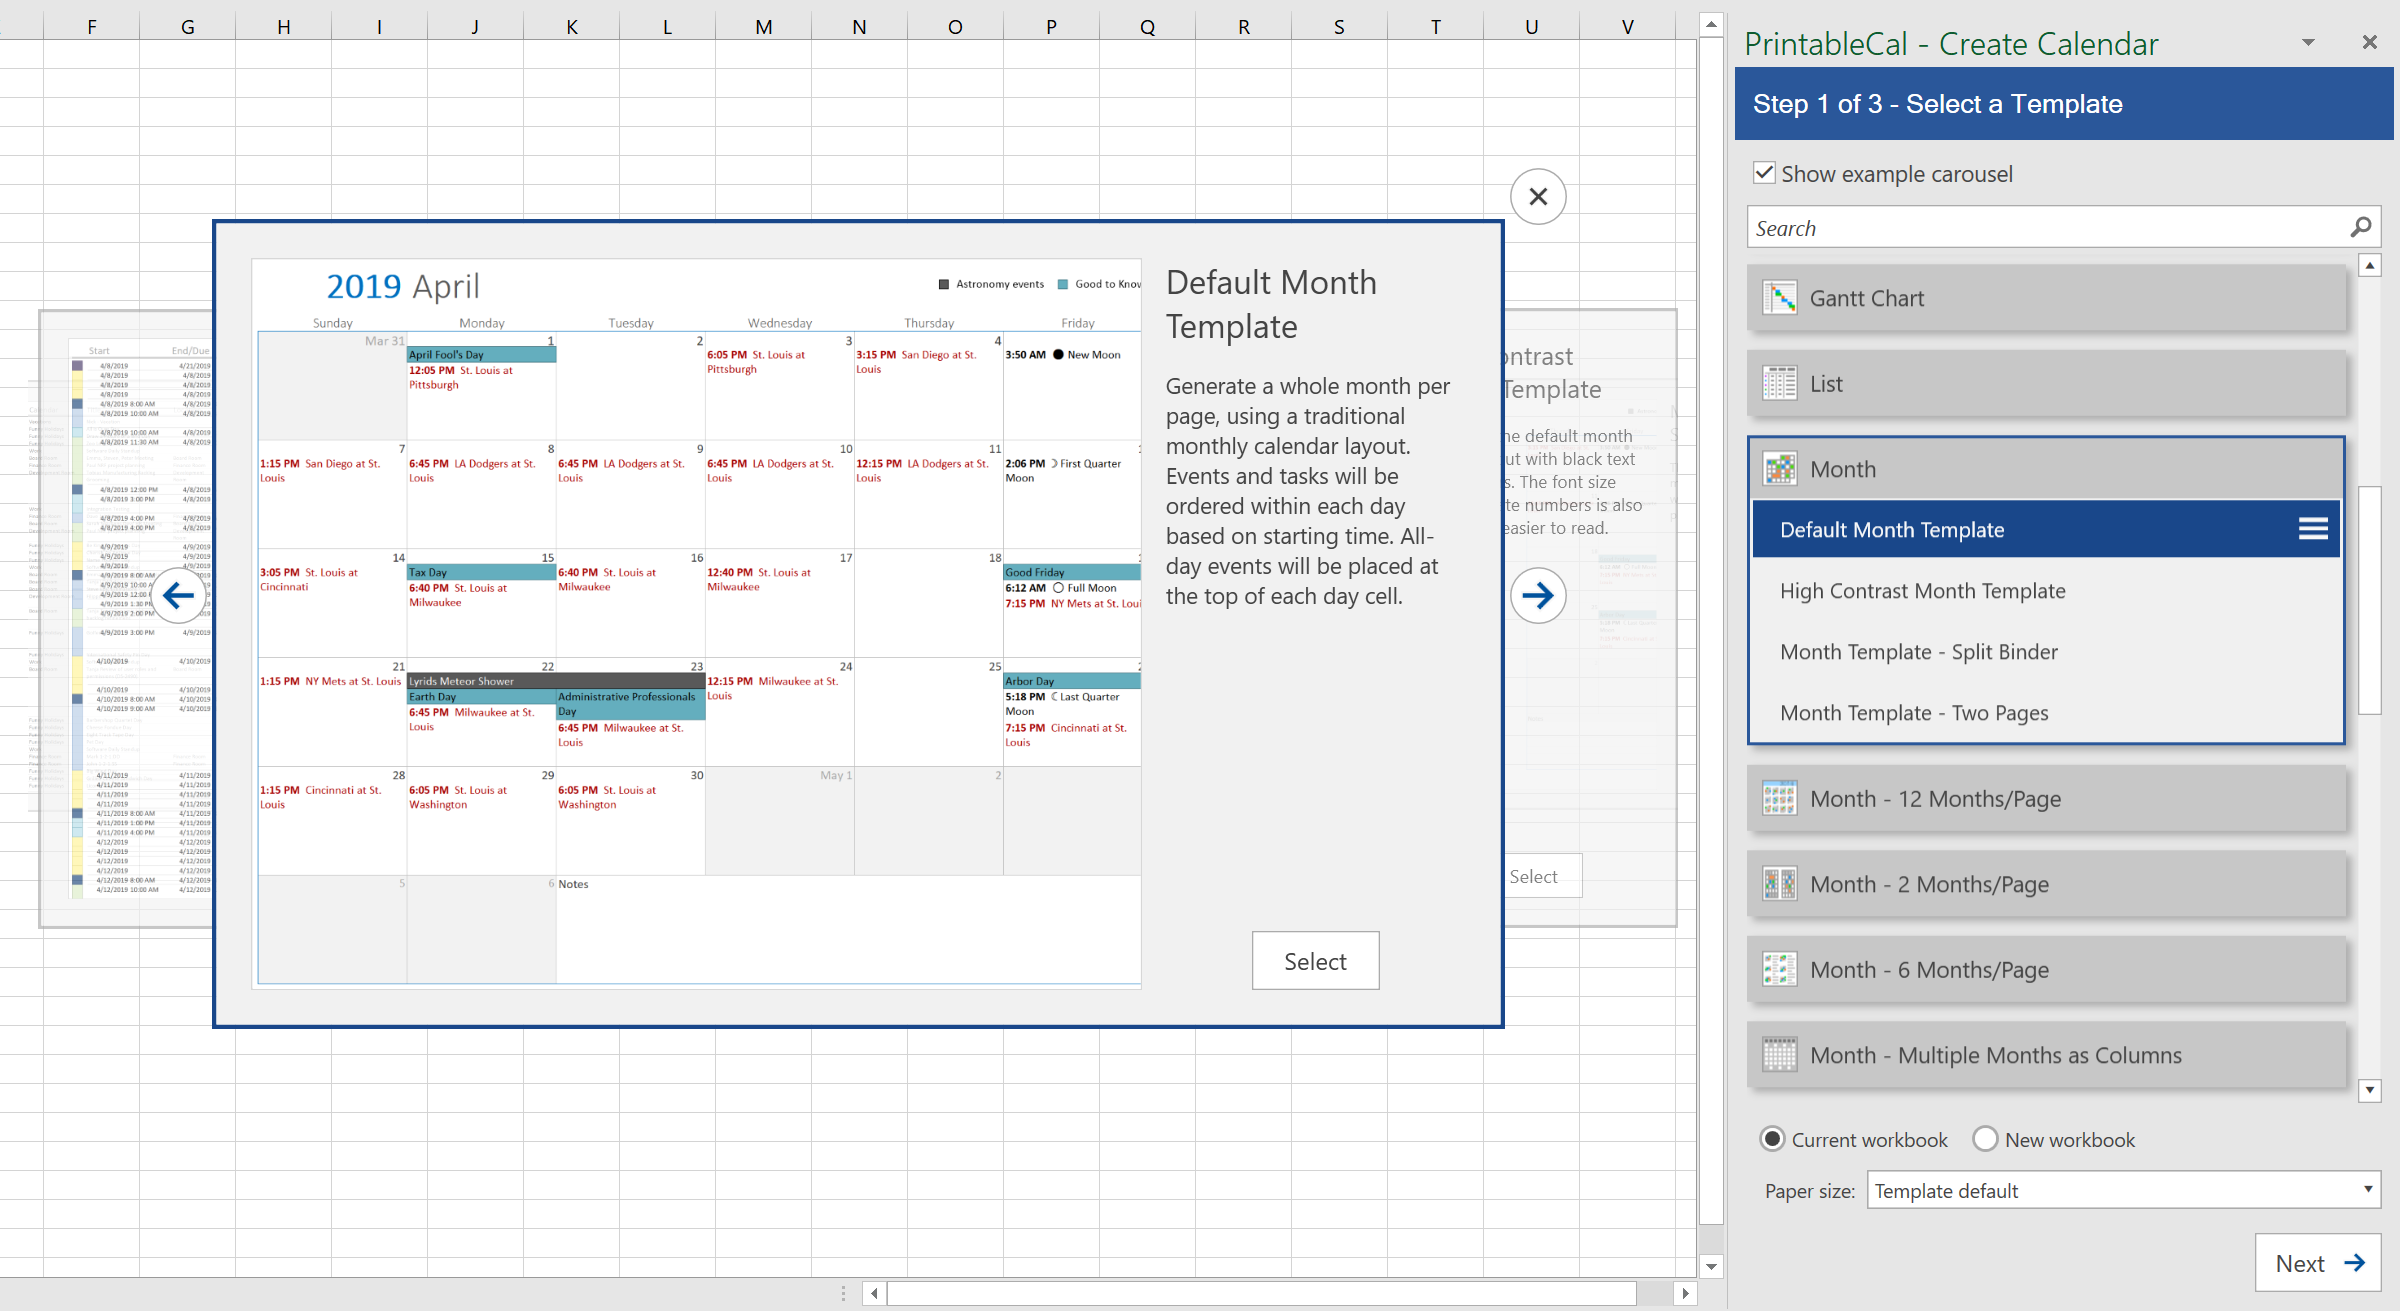This screenshot has height=1311, width=2400.
Task: Select New workbook radio option
Action: click(1985, 1139)
